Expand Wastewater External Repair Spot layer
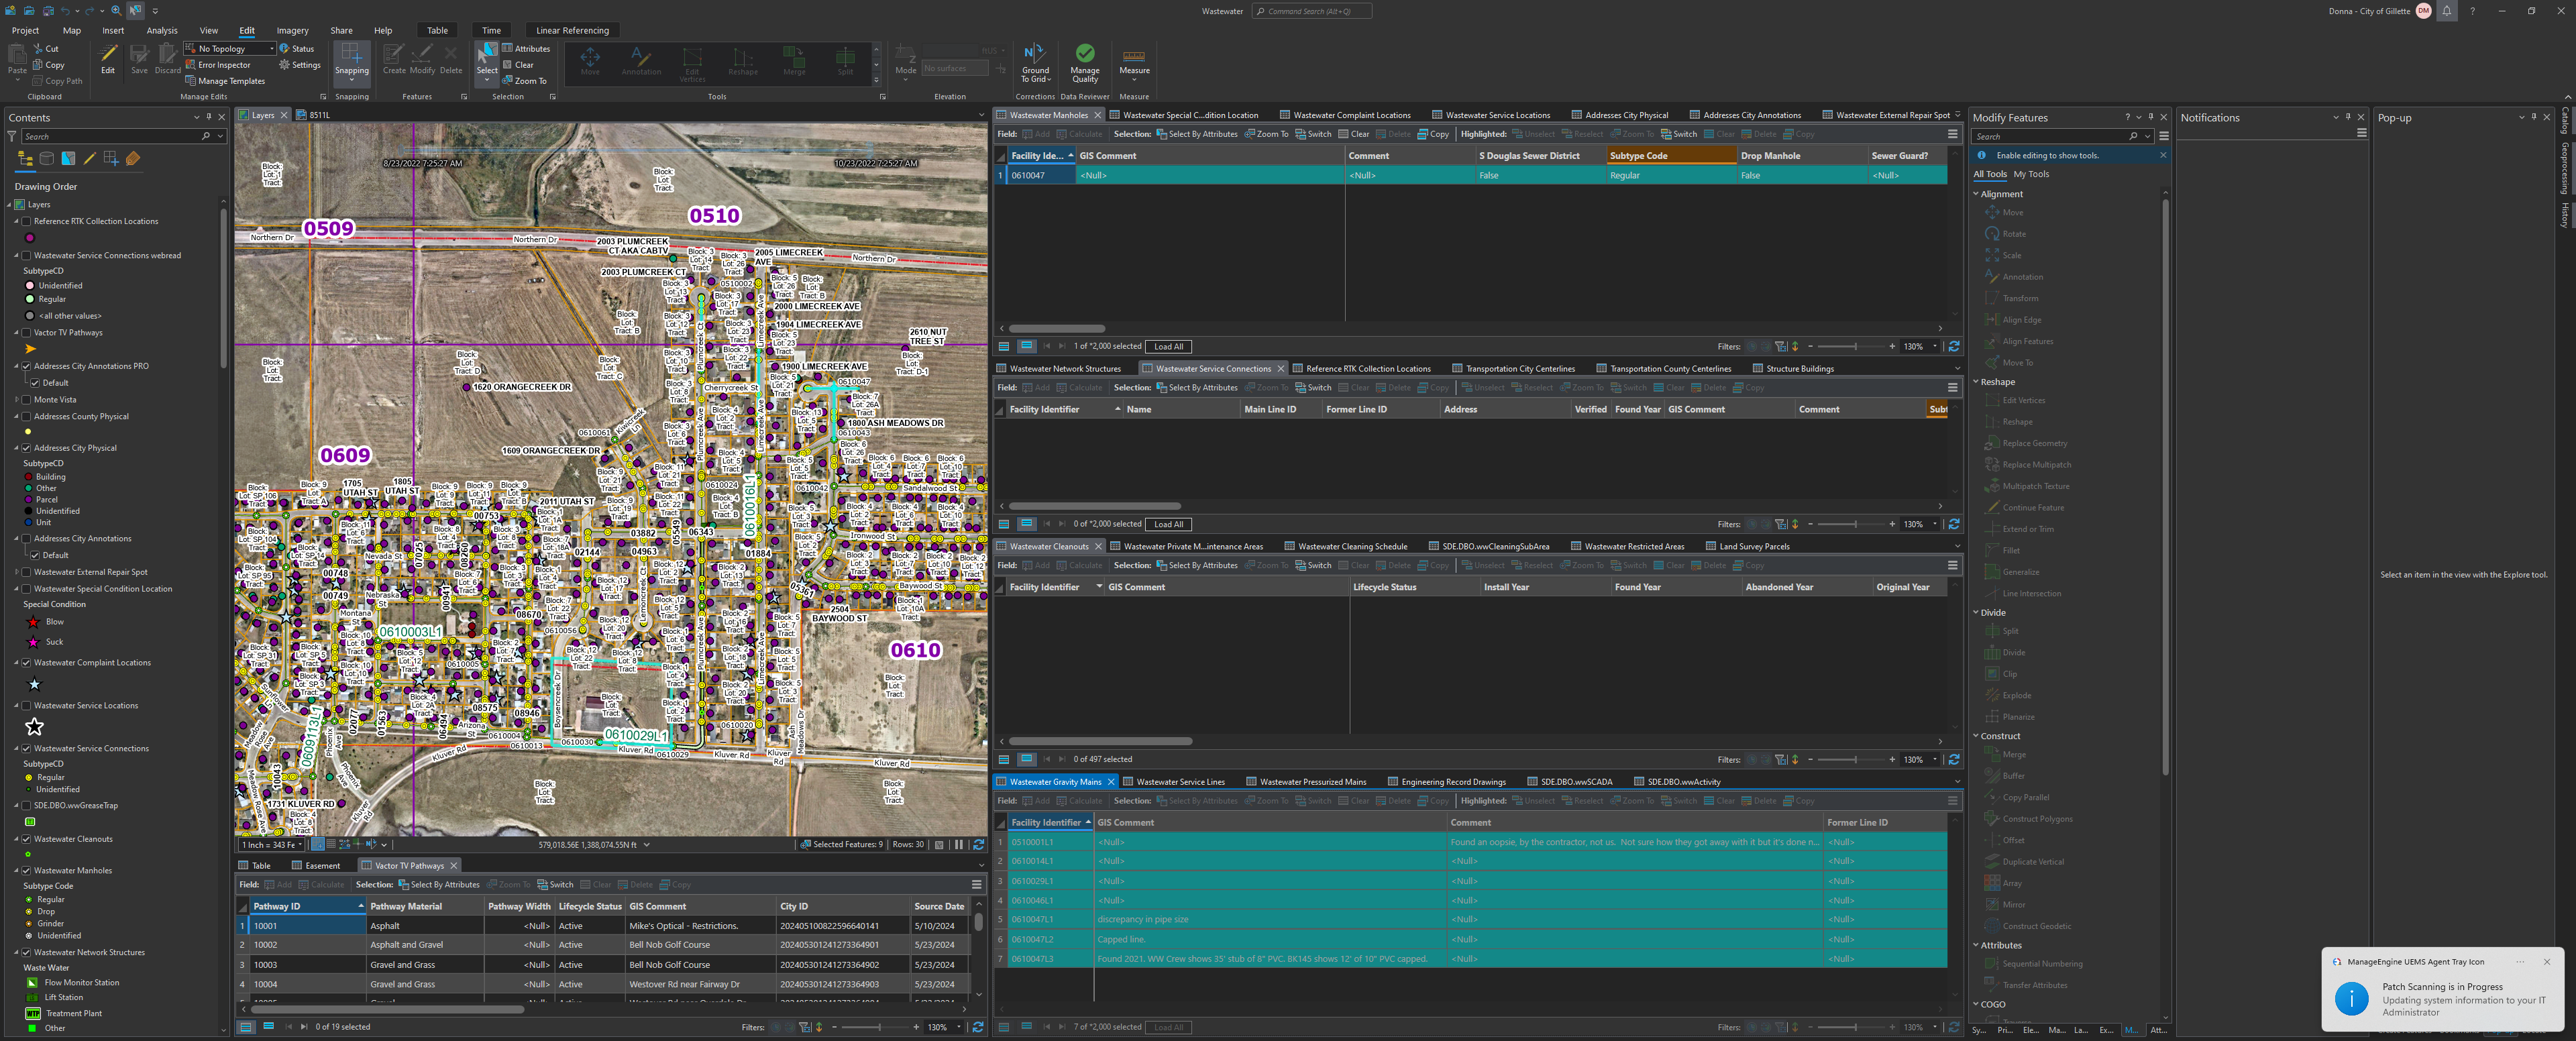The height and width of the screenshot is (1041, 2576). coord(17,573)
